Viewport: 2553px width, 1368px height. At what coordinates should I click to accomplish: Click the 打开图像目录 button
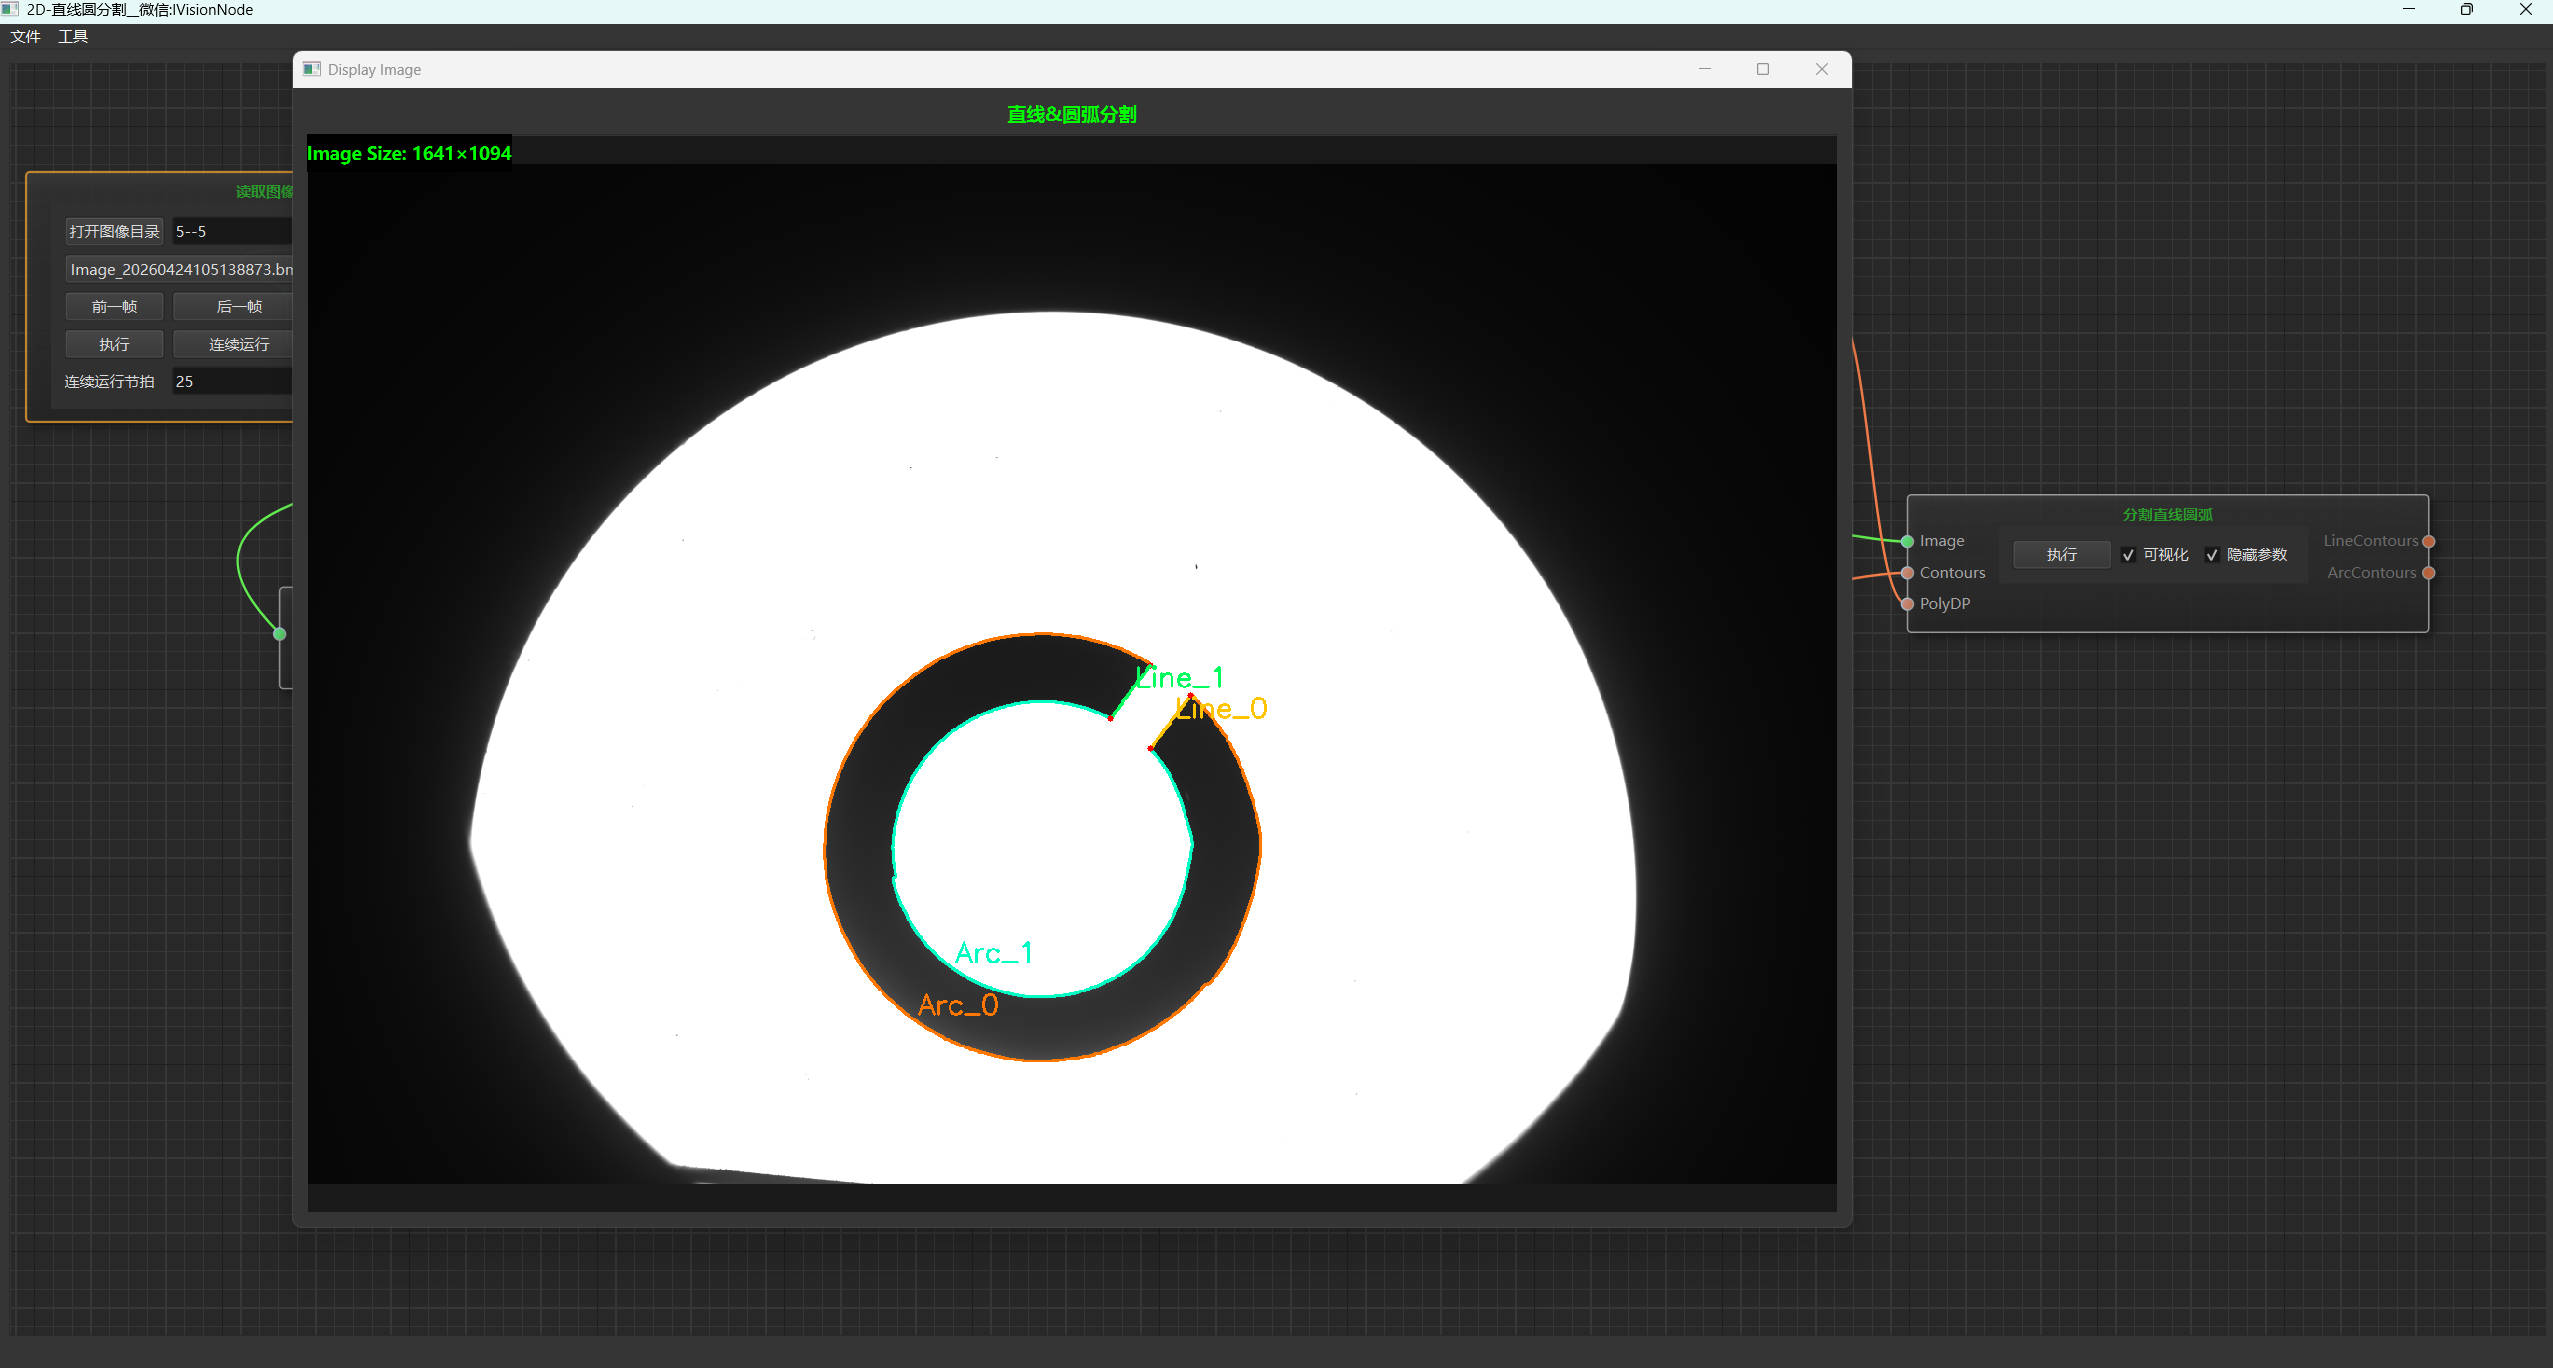(x=114, y=232)
